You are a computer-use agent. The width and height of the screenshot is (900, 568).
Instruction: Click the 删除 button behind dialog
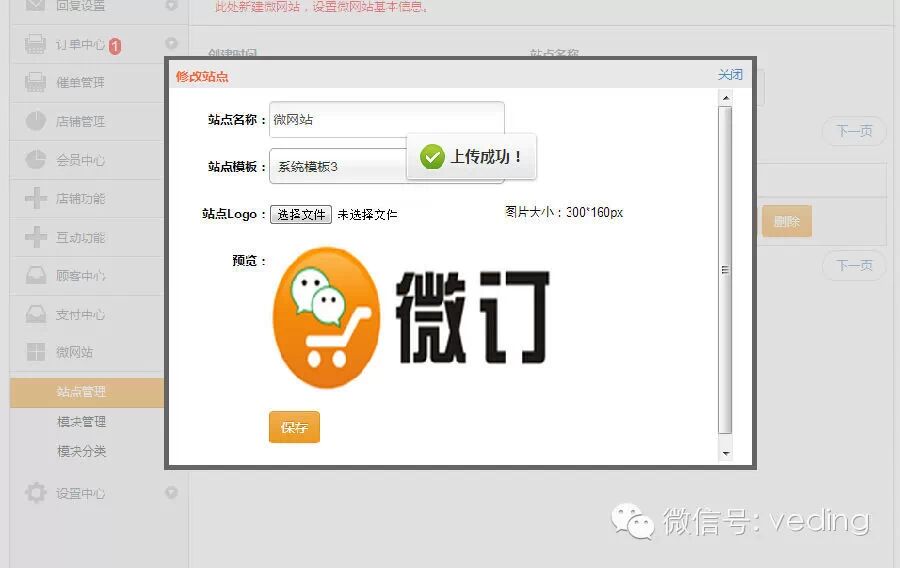pyautogui.click(x=786, y=221)
